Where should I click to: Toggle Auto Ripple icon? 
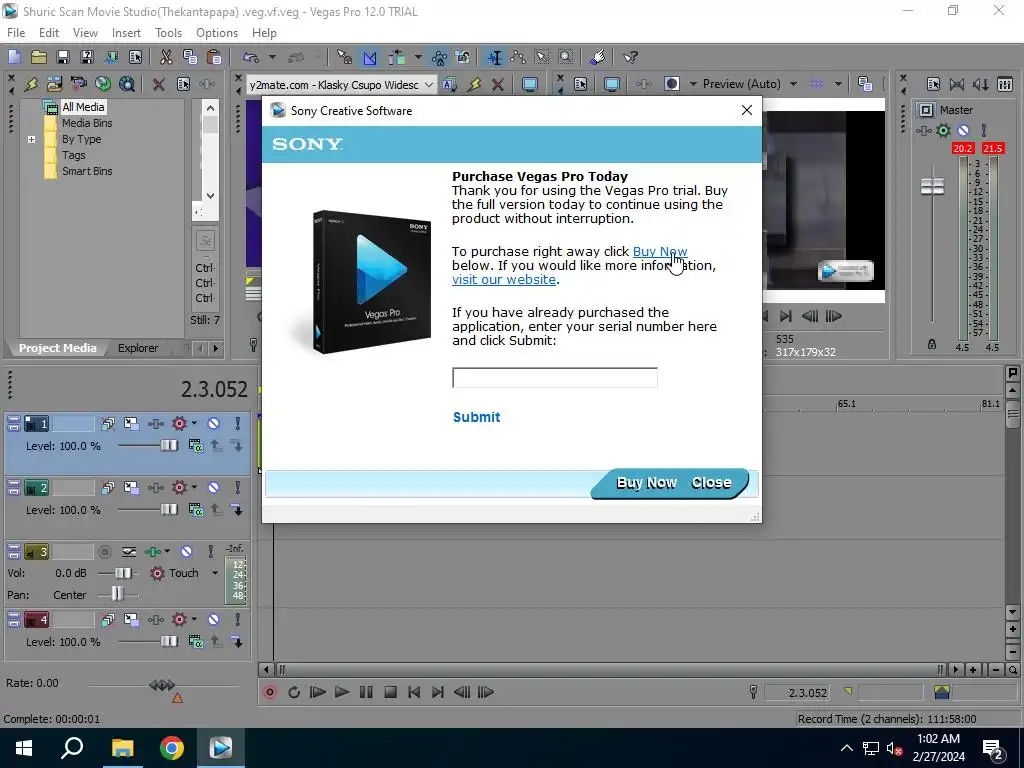tap(396, 57)
